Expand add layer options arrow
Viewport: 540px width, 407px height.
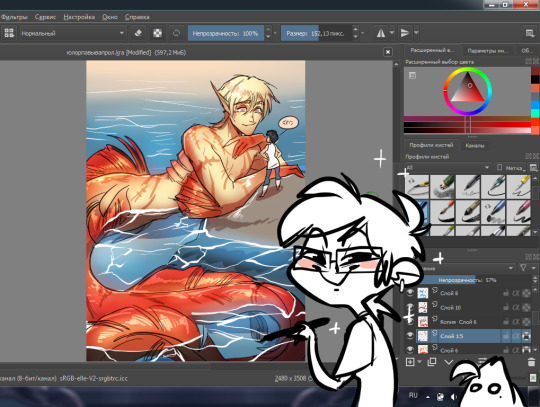[x=419, y=362]
